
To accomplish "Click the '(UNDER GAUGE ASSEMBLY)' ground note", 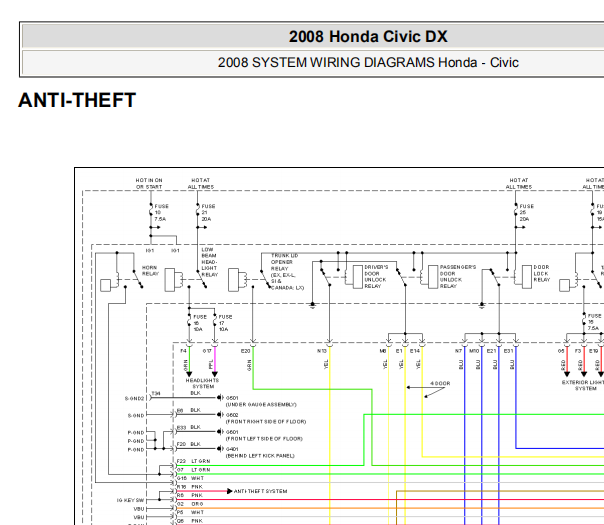I will tap(261, 404).
